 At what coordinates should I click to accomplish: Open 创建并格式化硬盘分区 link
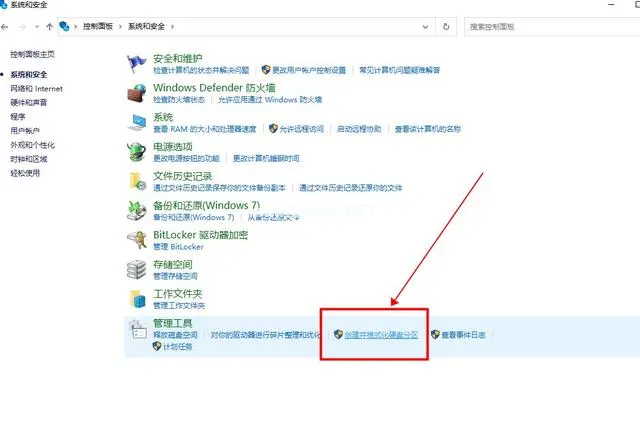pos(380,335)
